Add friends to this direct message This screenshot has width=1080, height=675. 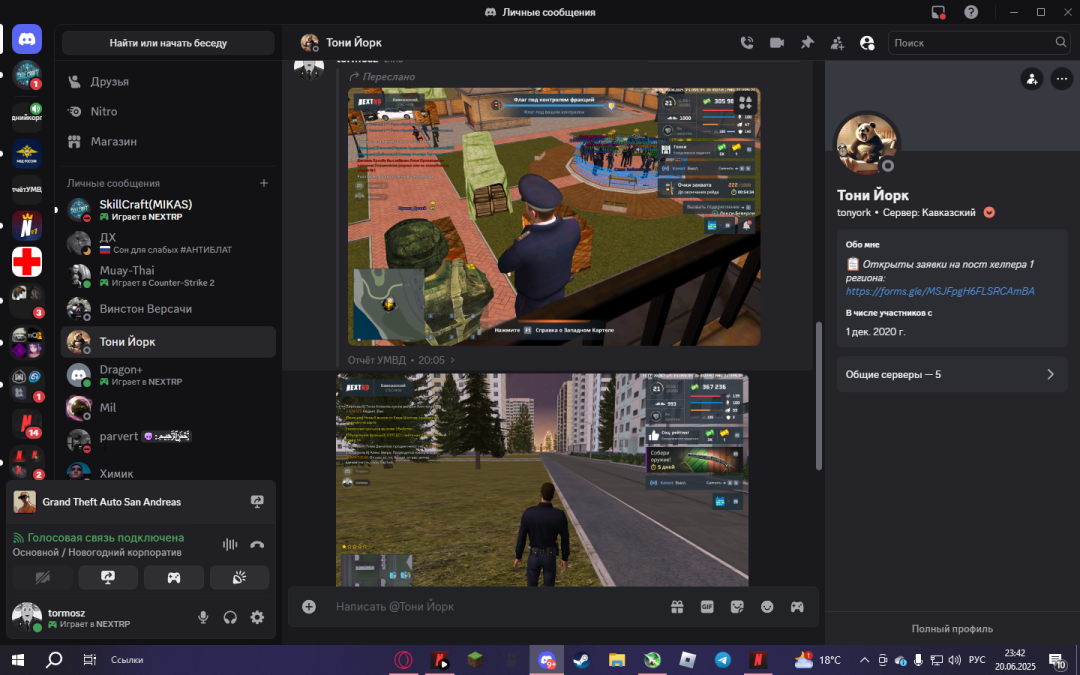pos(837,43)
